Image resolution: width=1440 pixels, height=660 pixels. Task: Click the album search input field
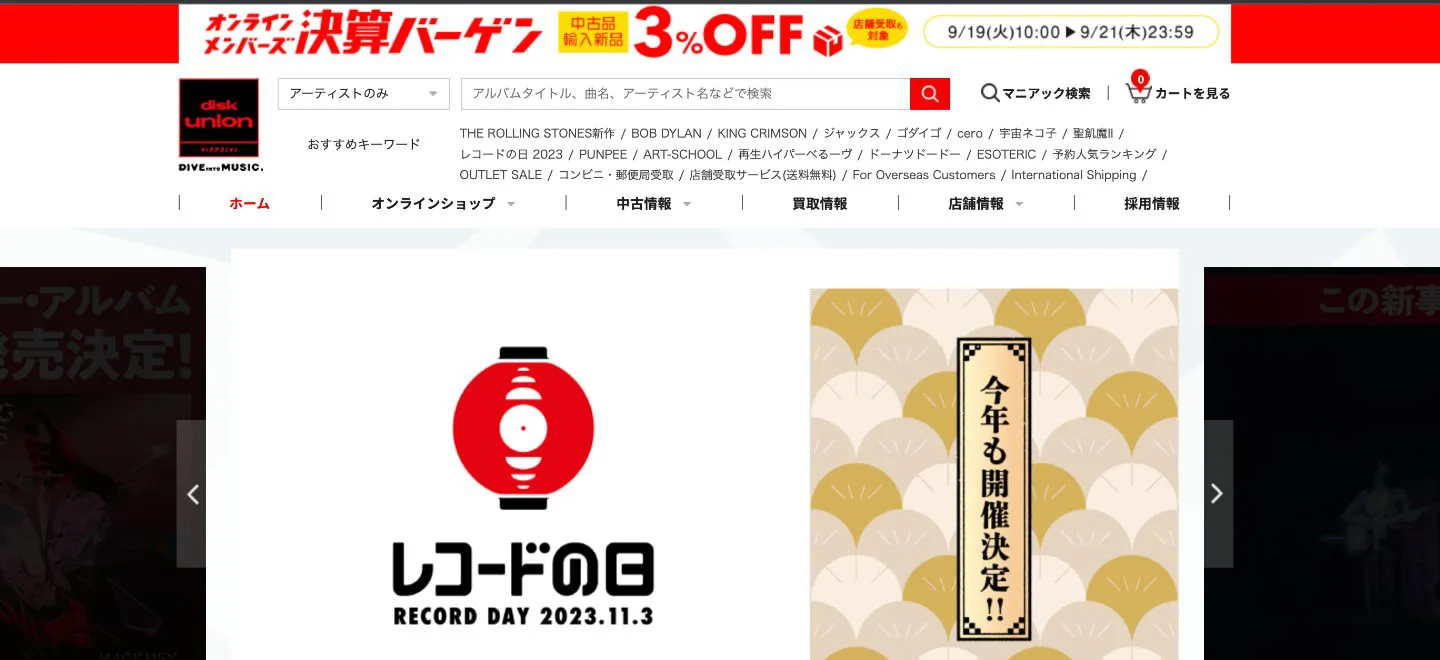(x=685, y=94)
